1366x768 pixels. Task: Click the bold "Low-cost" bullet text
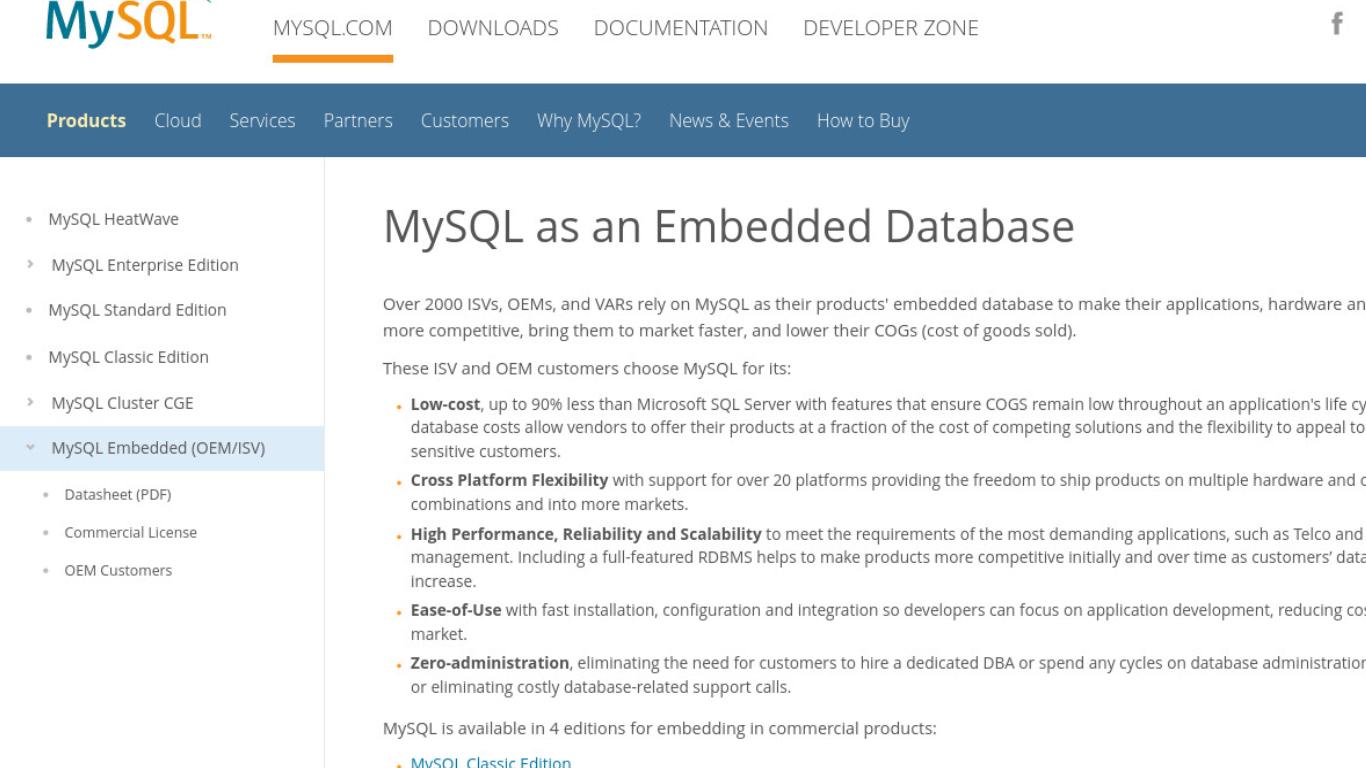tap(445, 404)
